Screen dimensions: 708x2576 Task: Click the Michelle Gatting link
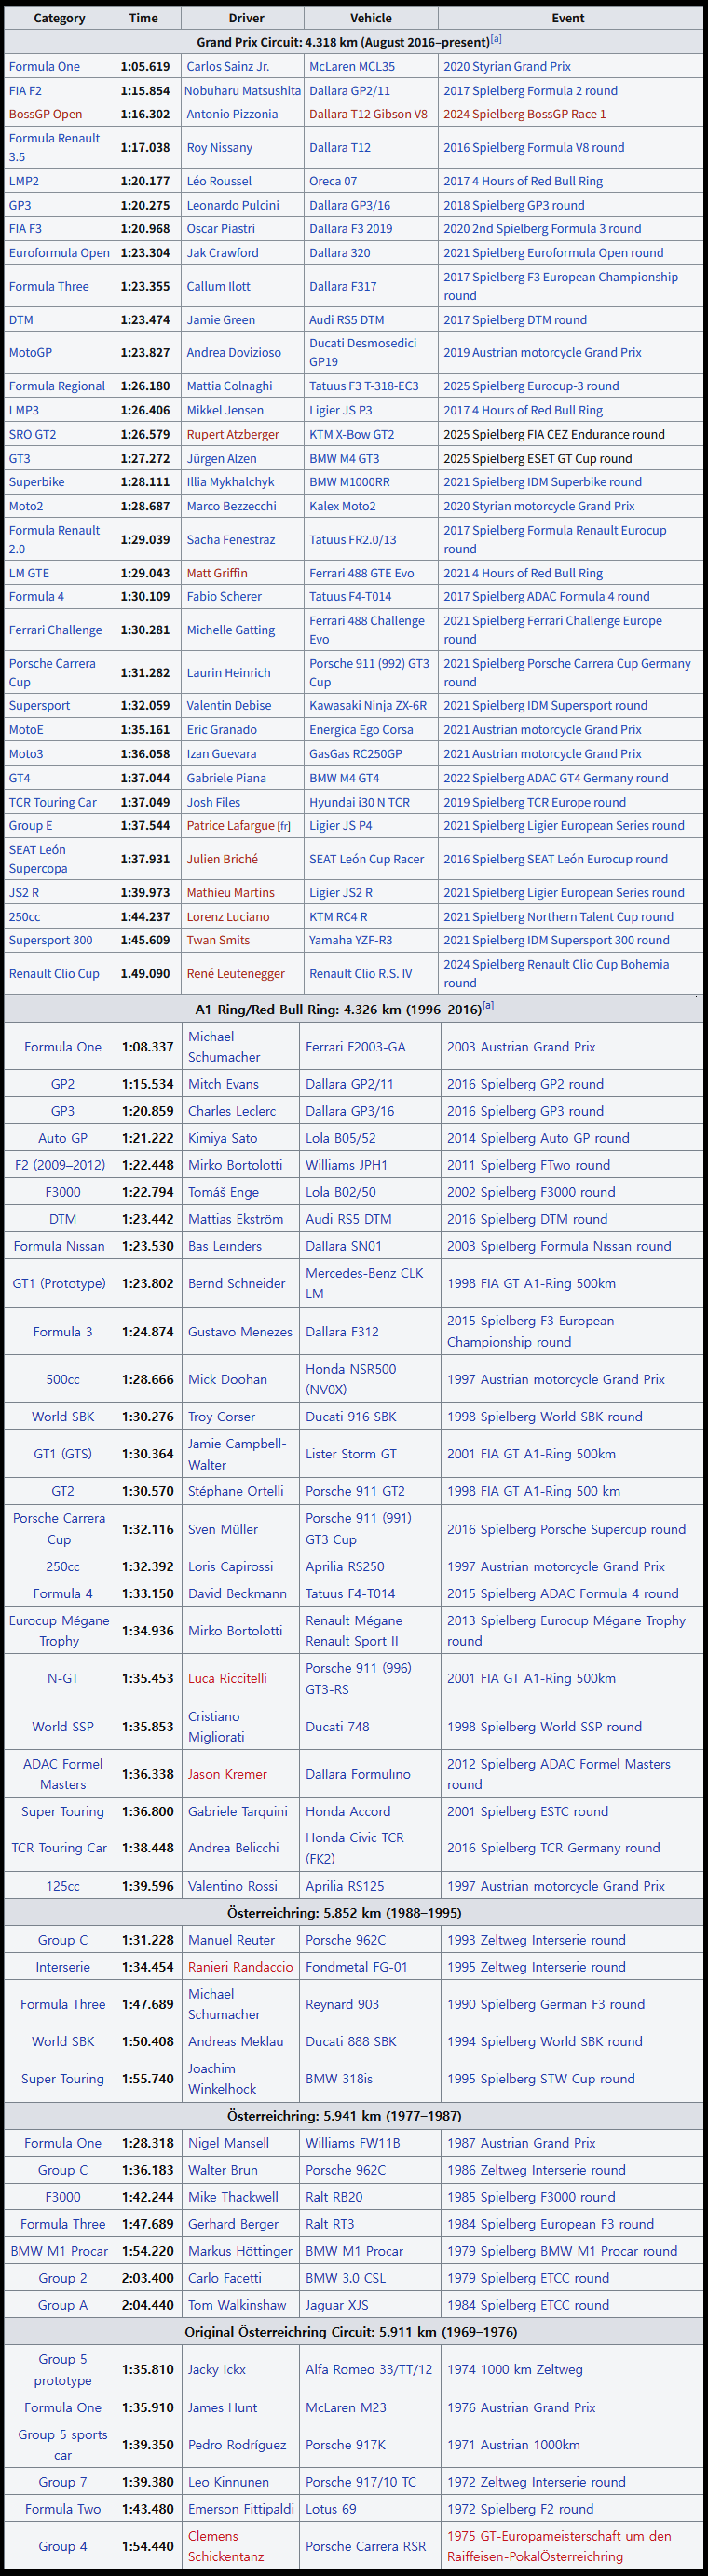click(231, 631)
